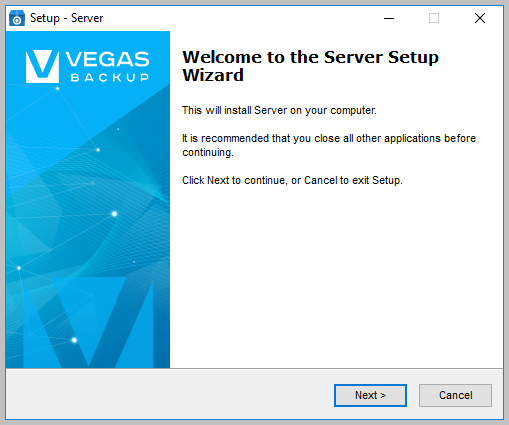This screenshot has height=425, width=509.
Task: Click the "This will install Server" text line
Action: 279,110
